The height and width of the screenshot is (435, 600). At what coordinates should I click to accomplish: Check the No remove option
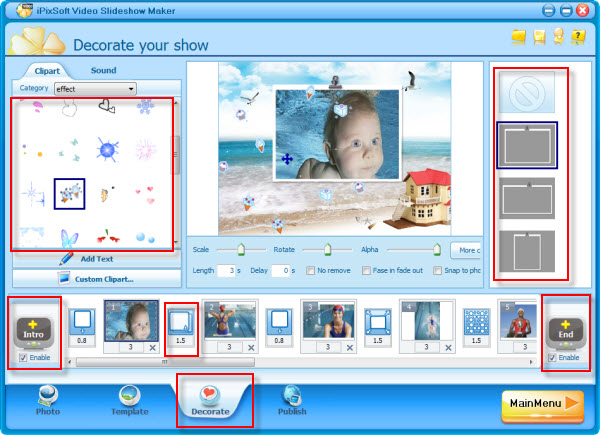click(x=310, y=270)
